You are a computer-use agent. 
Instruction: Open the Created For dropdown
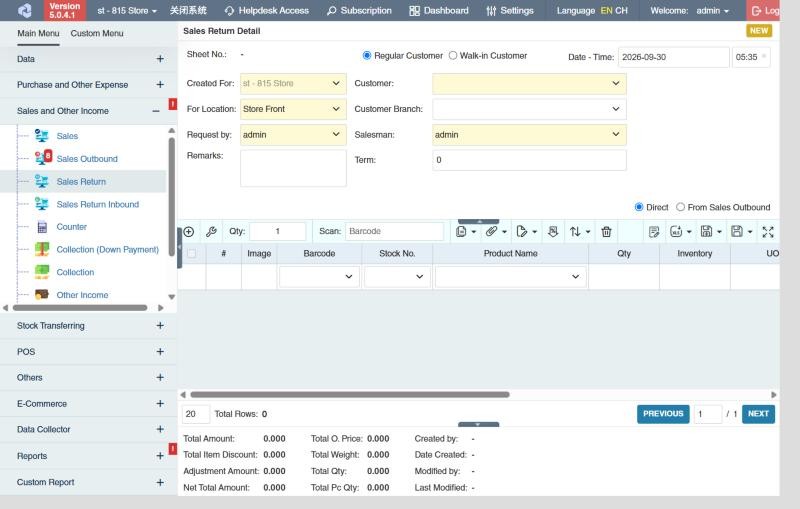293,83
